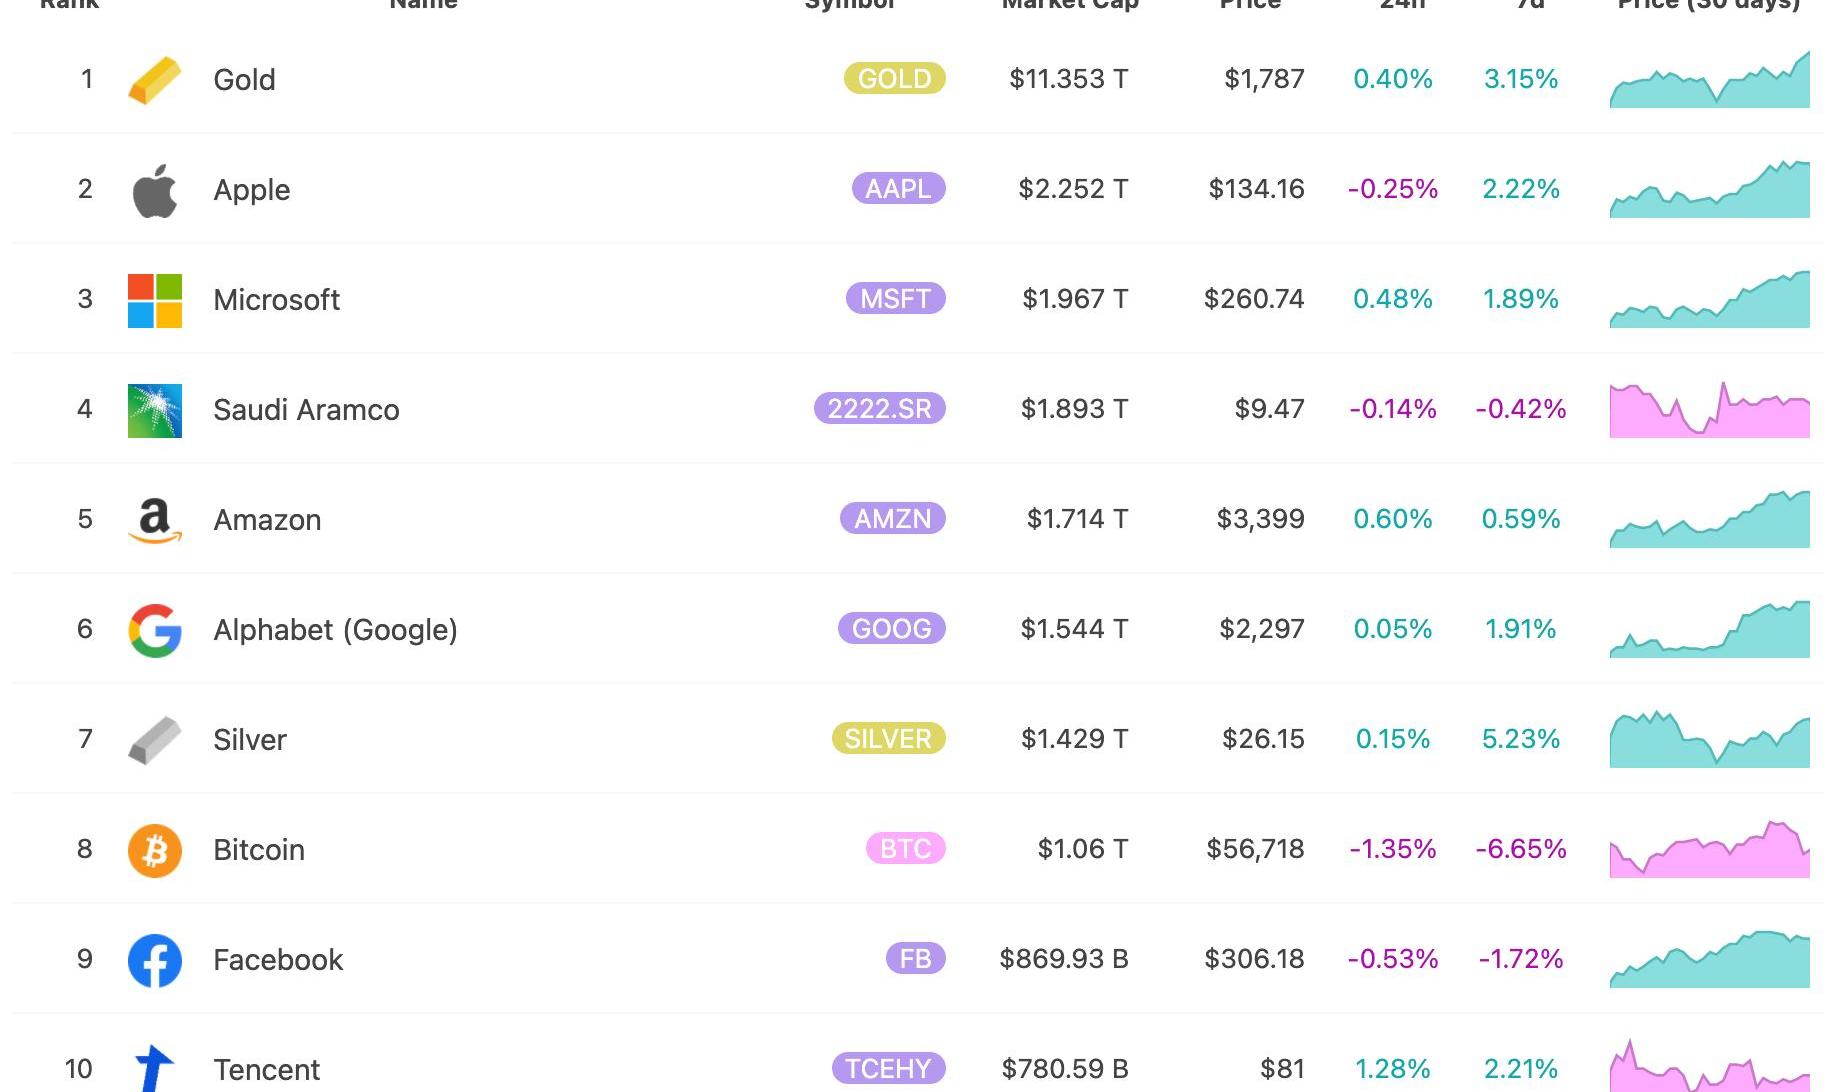Screen dimensions: 1838x1092
Task: Open Saudi Aramco's 30-day price chart
Action: (x=1709, y=410)
